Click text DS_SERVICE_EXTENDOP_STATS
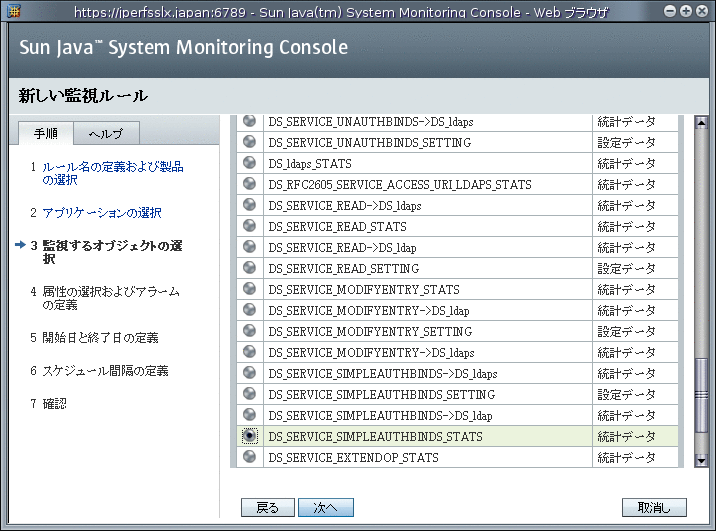Image resolution: width=716 pixels, height=531 pixels. (353, 457)
